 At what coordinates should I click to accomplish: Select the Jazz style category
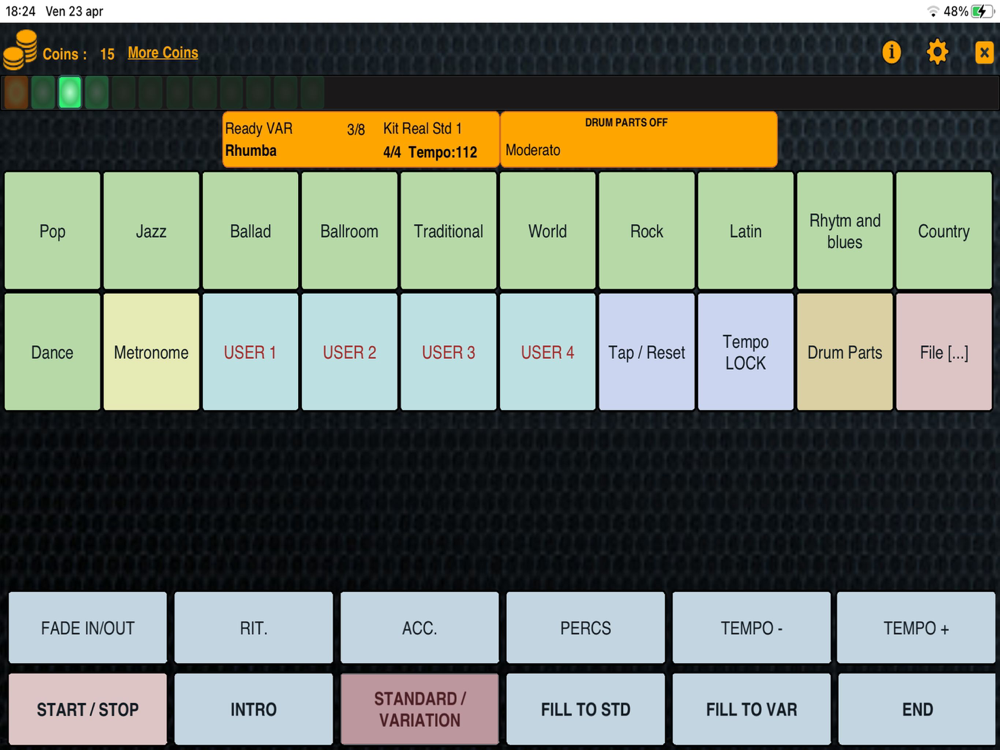(151, 231)
